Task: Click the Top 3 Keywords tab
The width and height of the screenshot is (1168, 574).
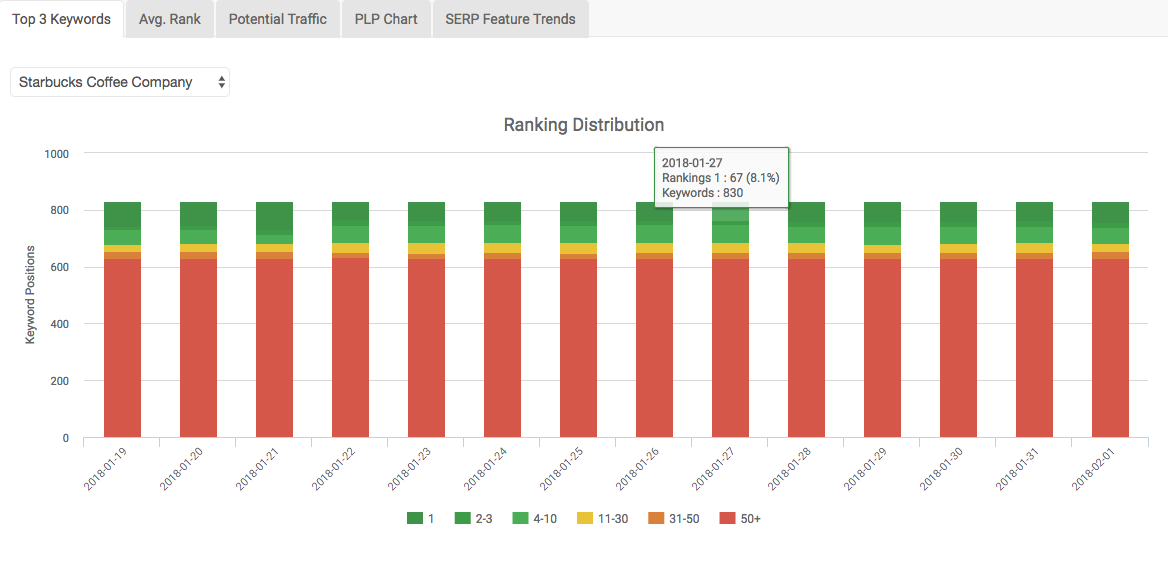Action: (x=62, y=19)
